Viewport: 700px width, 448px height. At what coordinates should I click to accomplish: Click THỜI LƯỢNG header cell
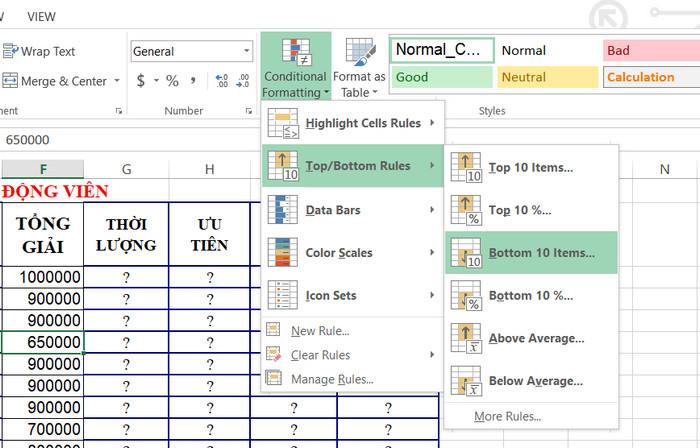click(x=126, y=234)
